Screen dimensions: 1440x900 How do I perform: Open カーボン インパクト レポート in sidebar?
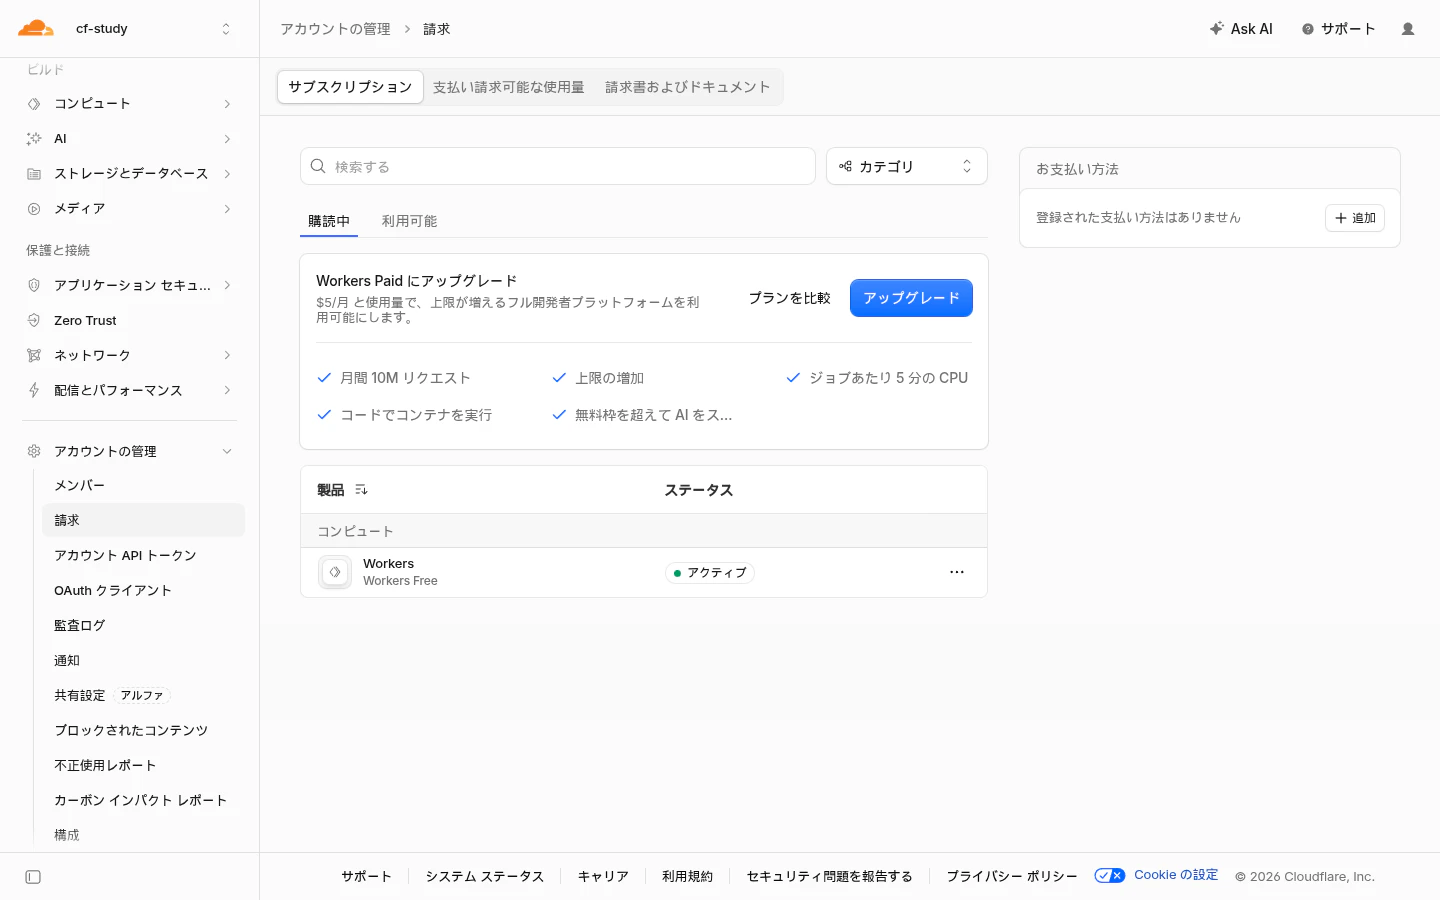coord(143,800)
